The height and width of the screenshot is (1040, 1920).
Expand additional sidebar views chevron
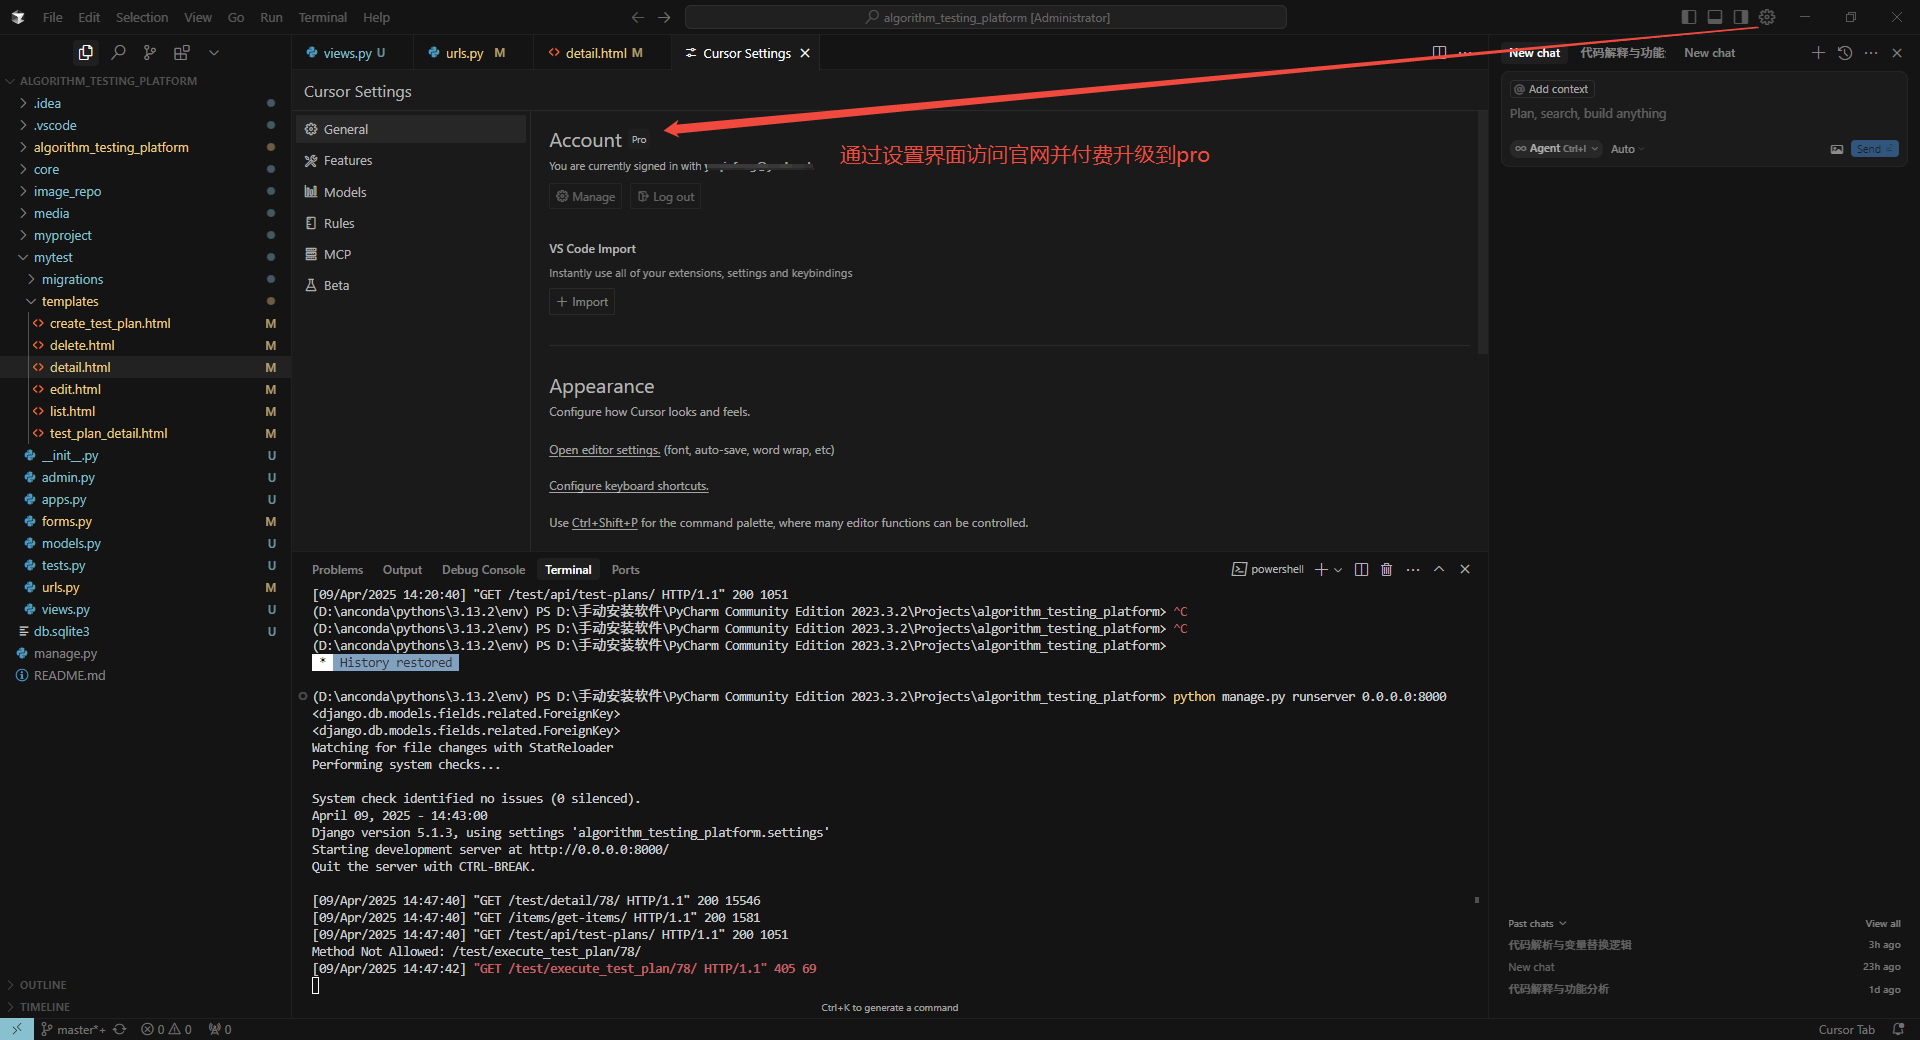point(213,52)
